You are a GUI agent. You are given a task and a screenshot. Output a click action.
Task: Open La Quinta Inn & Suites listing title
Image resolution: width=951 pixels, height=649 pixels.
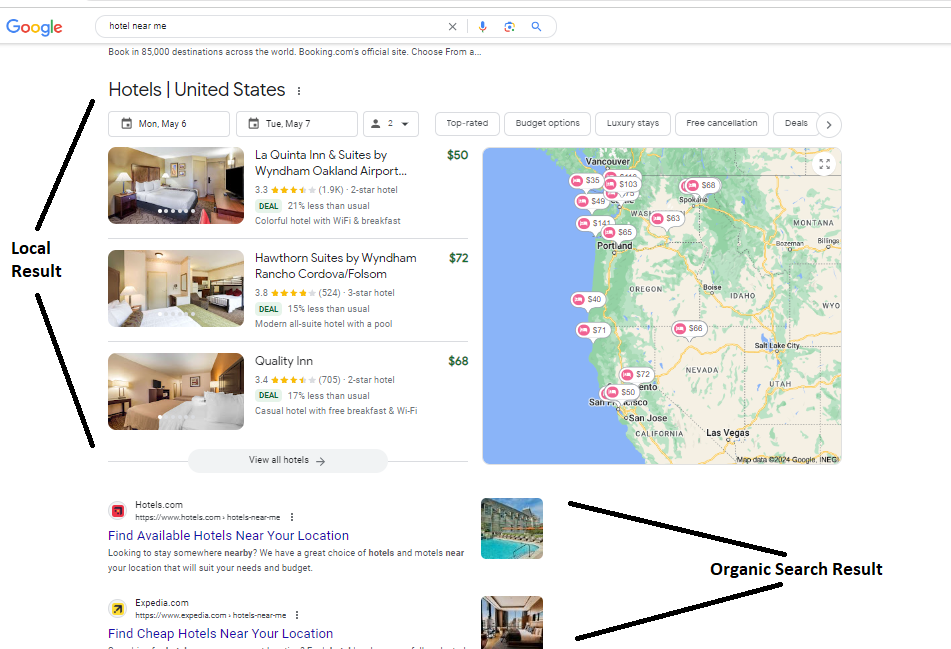331,163
